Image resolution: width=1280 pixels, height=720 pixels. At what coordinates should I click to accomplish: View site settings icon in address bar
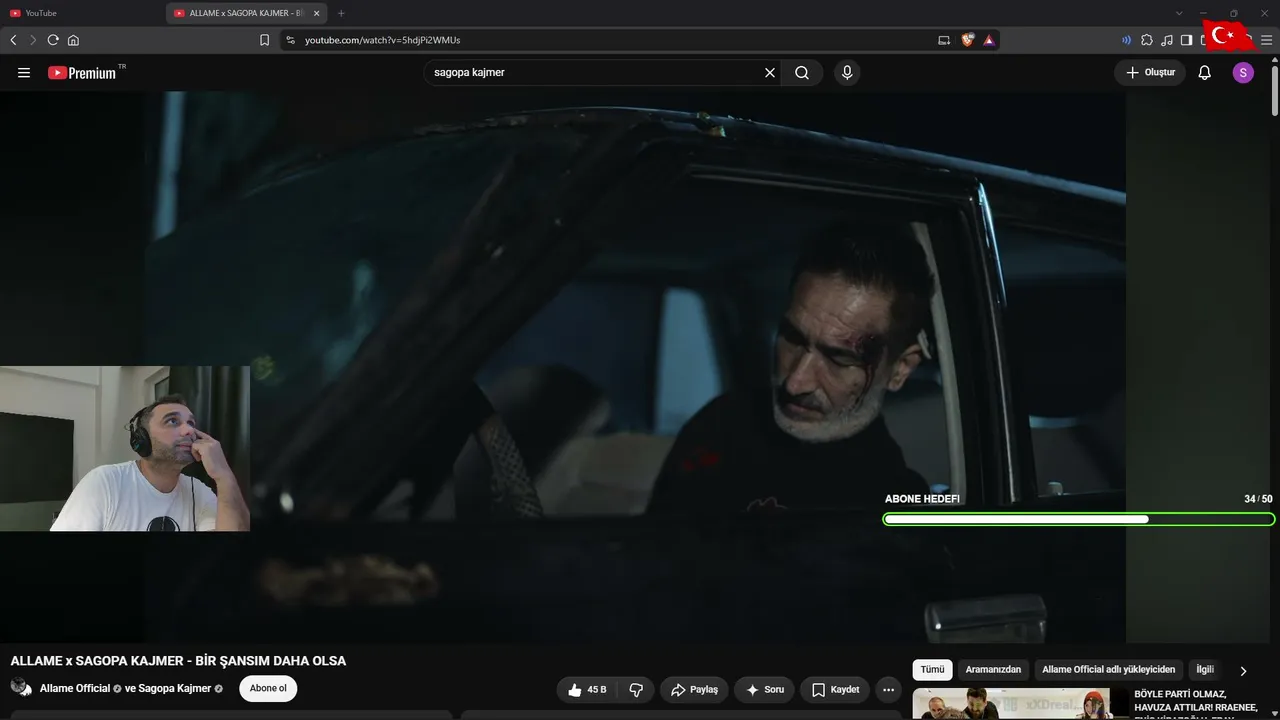pyautogui.click(x=290, y=40)
